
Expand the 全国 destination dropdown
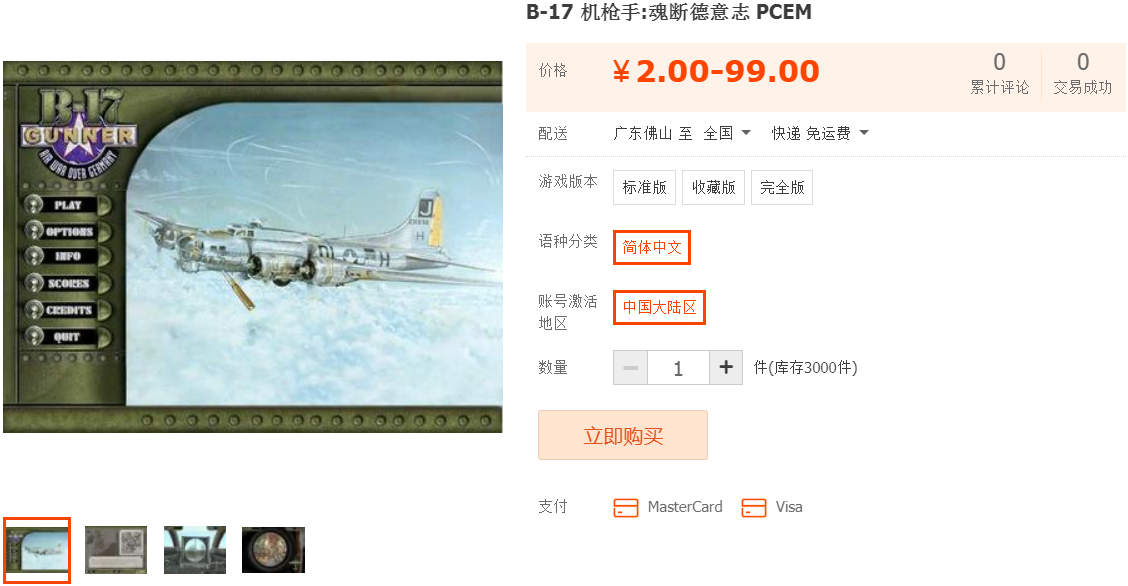coord(727,133)
